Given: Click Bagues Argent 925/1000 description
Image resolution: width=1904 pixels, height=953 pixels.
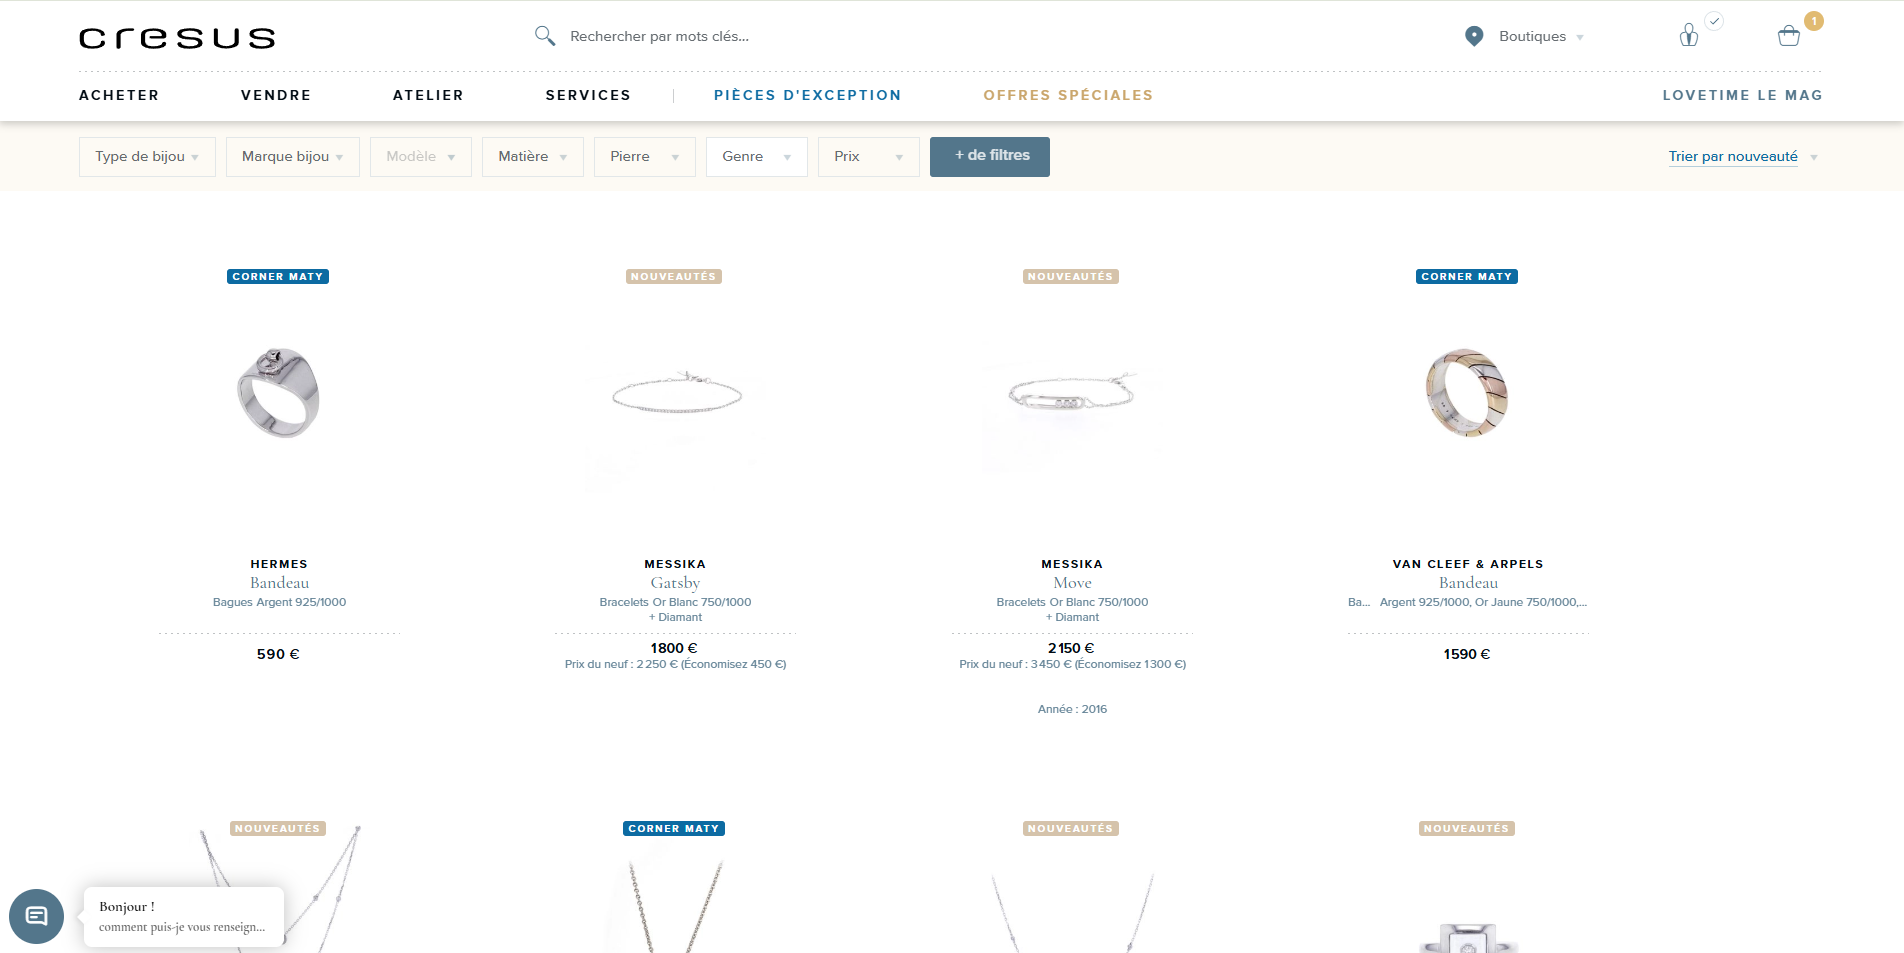Looking at the screenshot, I should click(x=279, y=602).
